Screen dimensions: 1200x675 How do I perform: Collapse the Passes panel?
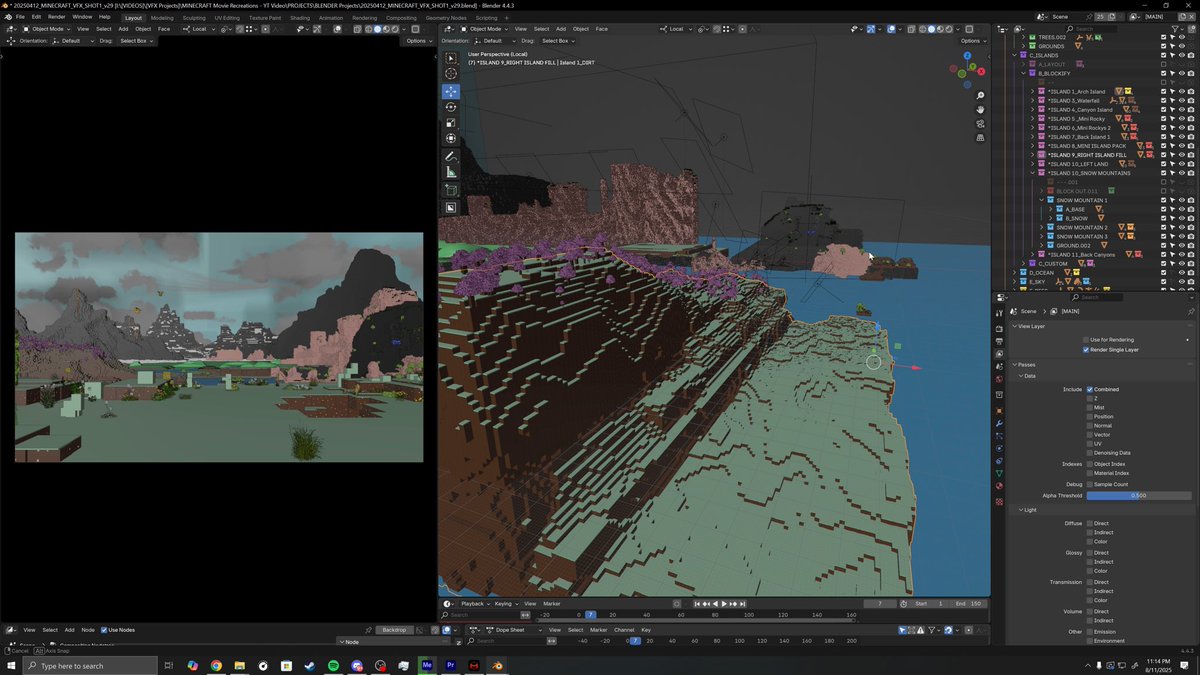point(1016,365)
